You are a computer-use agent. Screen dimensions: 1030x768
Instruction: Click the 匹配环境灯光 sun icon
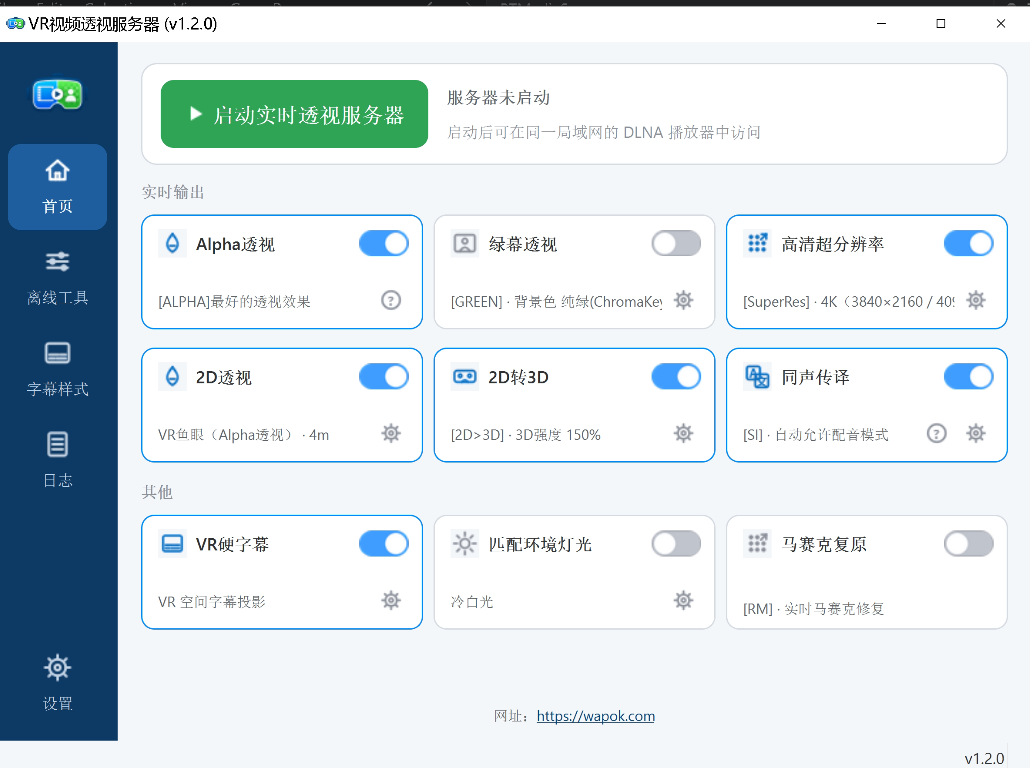pos(464,544)
